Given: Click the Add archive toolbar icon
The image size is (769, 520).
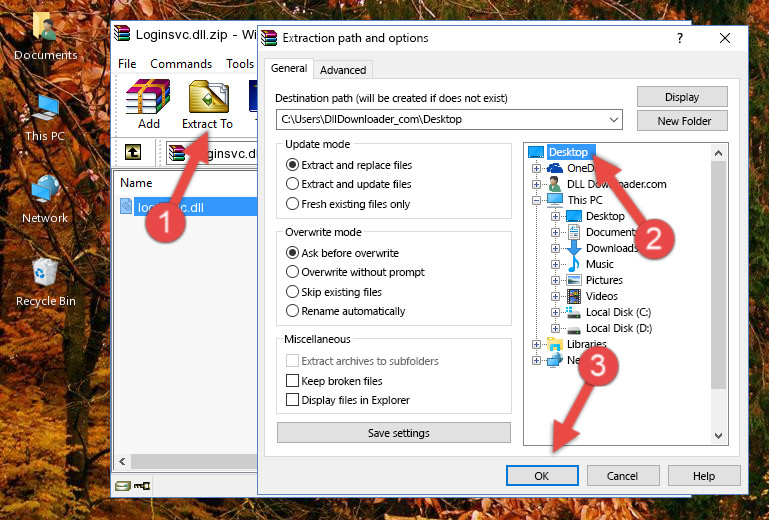Looking at the screenshot, I should tap(148, 104).
